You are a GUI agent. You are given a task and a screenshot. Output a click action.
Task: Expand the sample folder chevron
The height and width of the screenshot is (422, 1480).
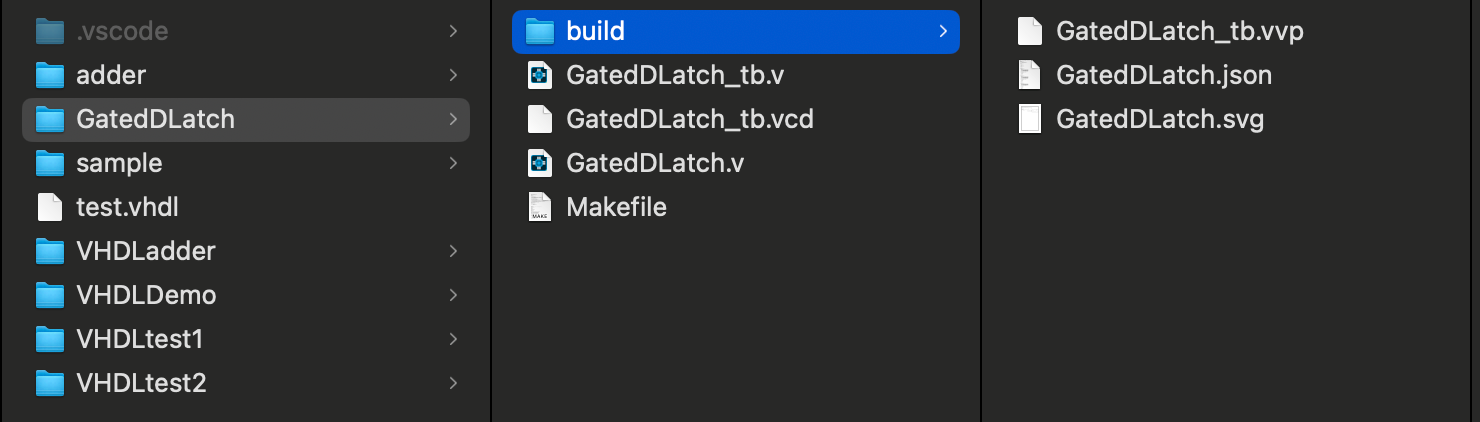[x=453, y=163]
